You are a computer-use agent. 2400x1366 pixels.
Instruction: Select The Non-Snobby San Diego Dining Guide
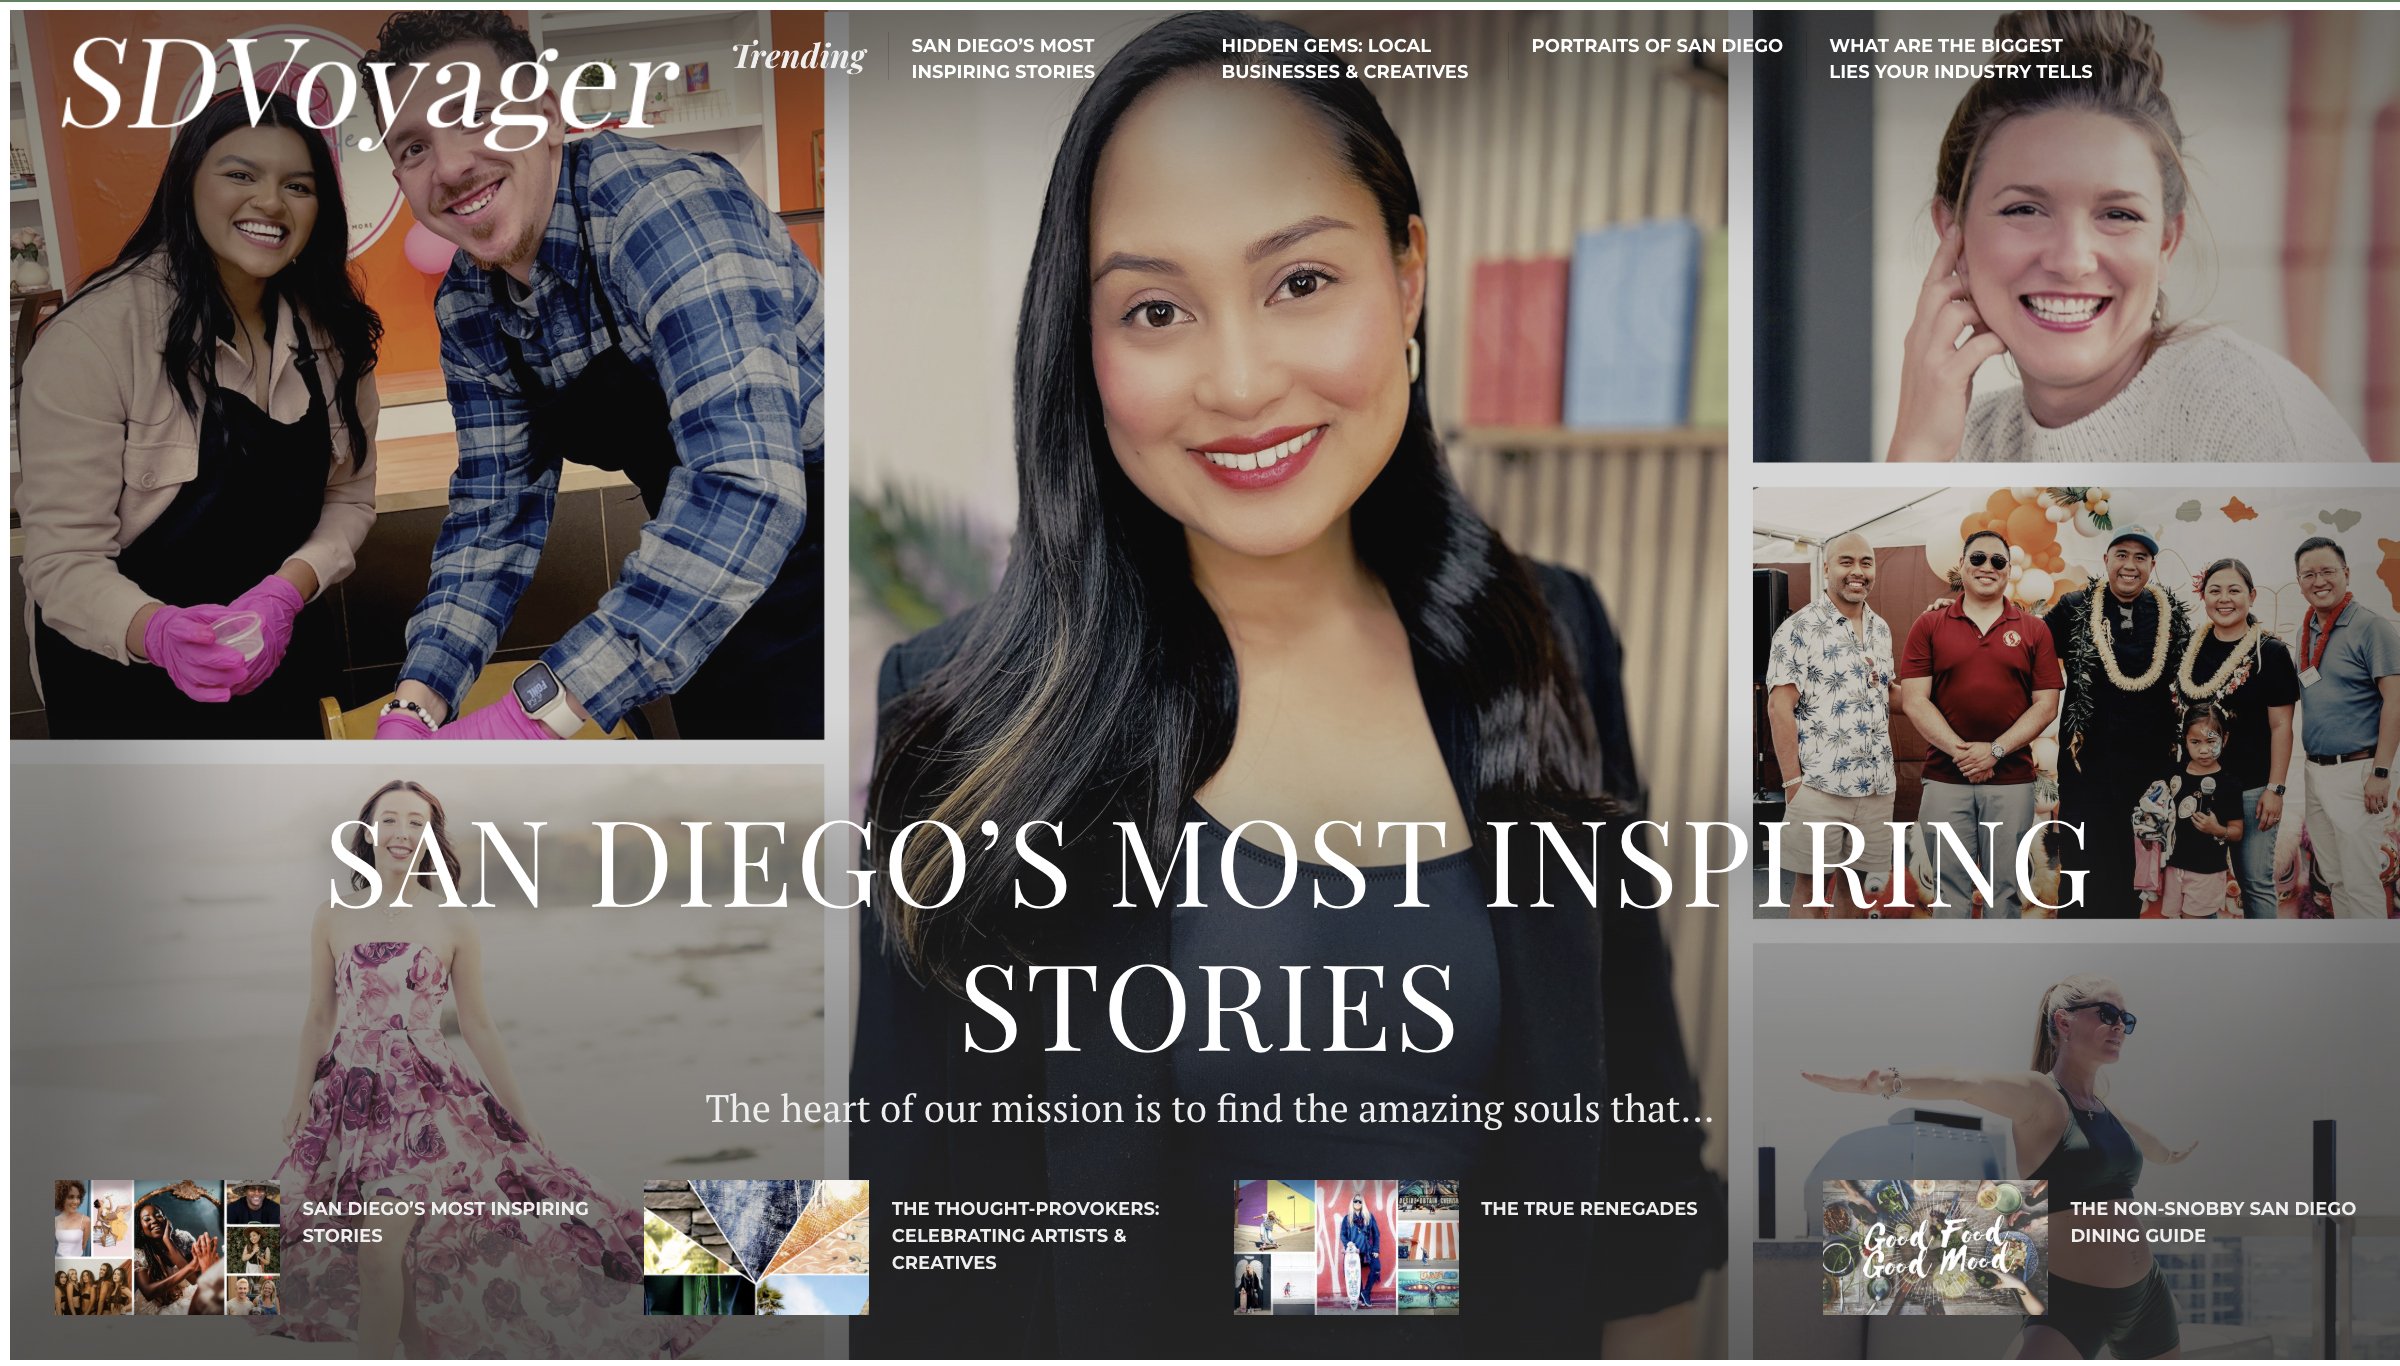click(2212, 1221)
